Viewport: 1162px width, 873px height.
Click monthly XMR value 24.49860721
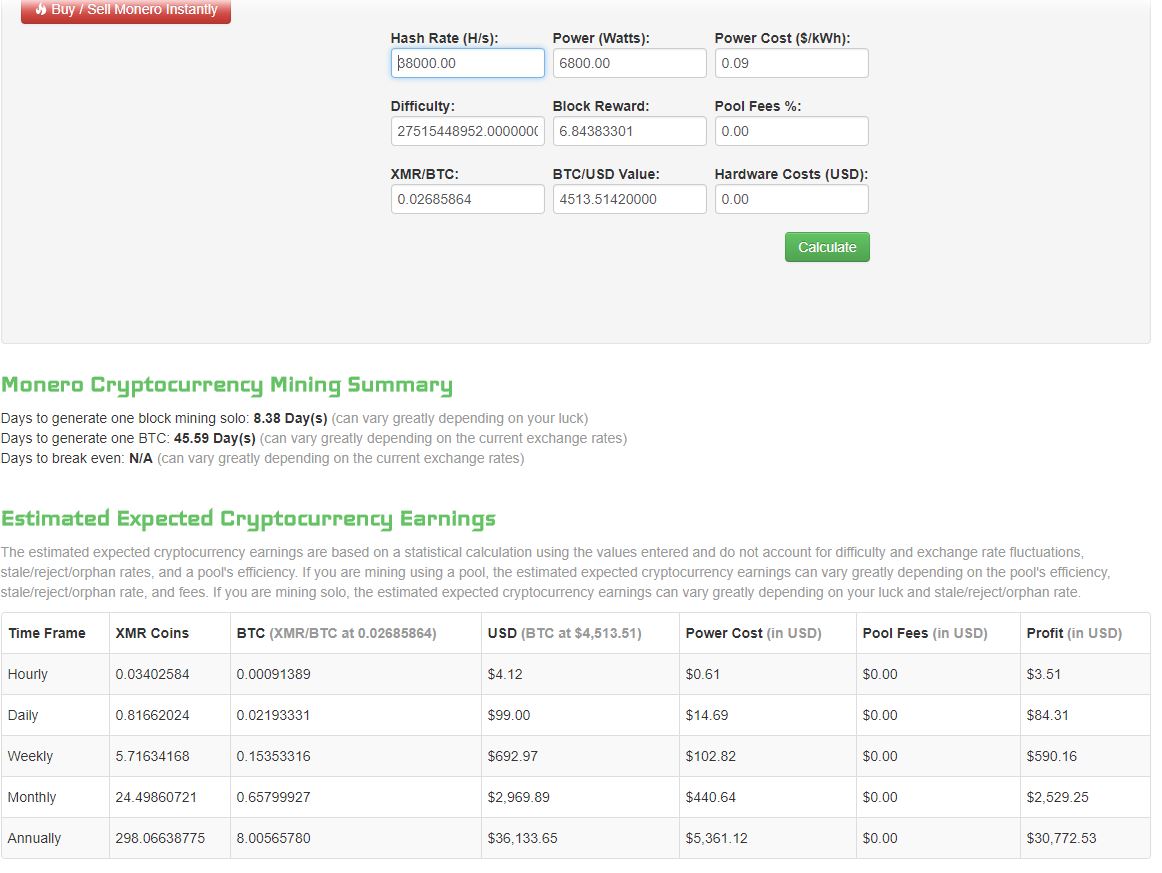(x=156, y=797)
